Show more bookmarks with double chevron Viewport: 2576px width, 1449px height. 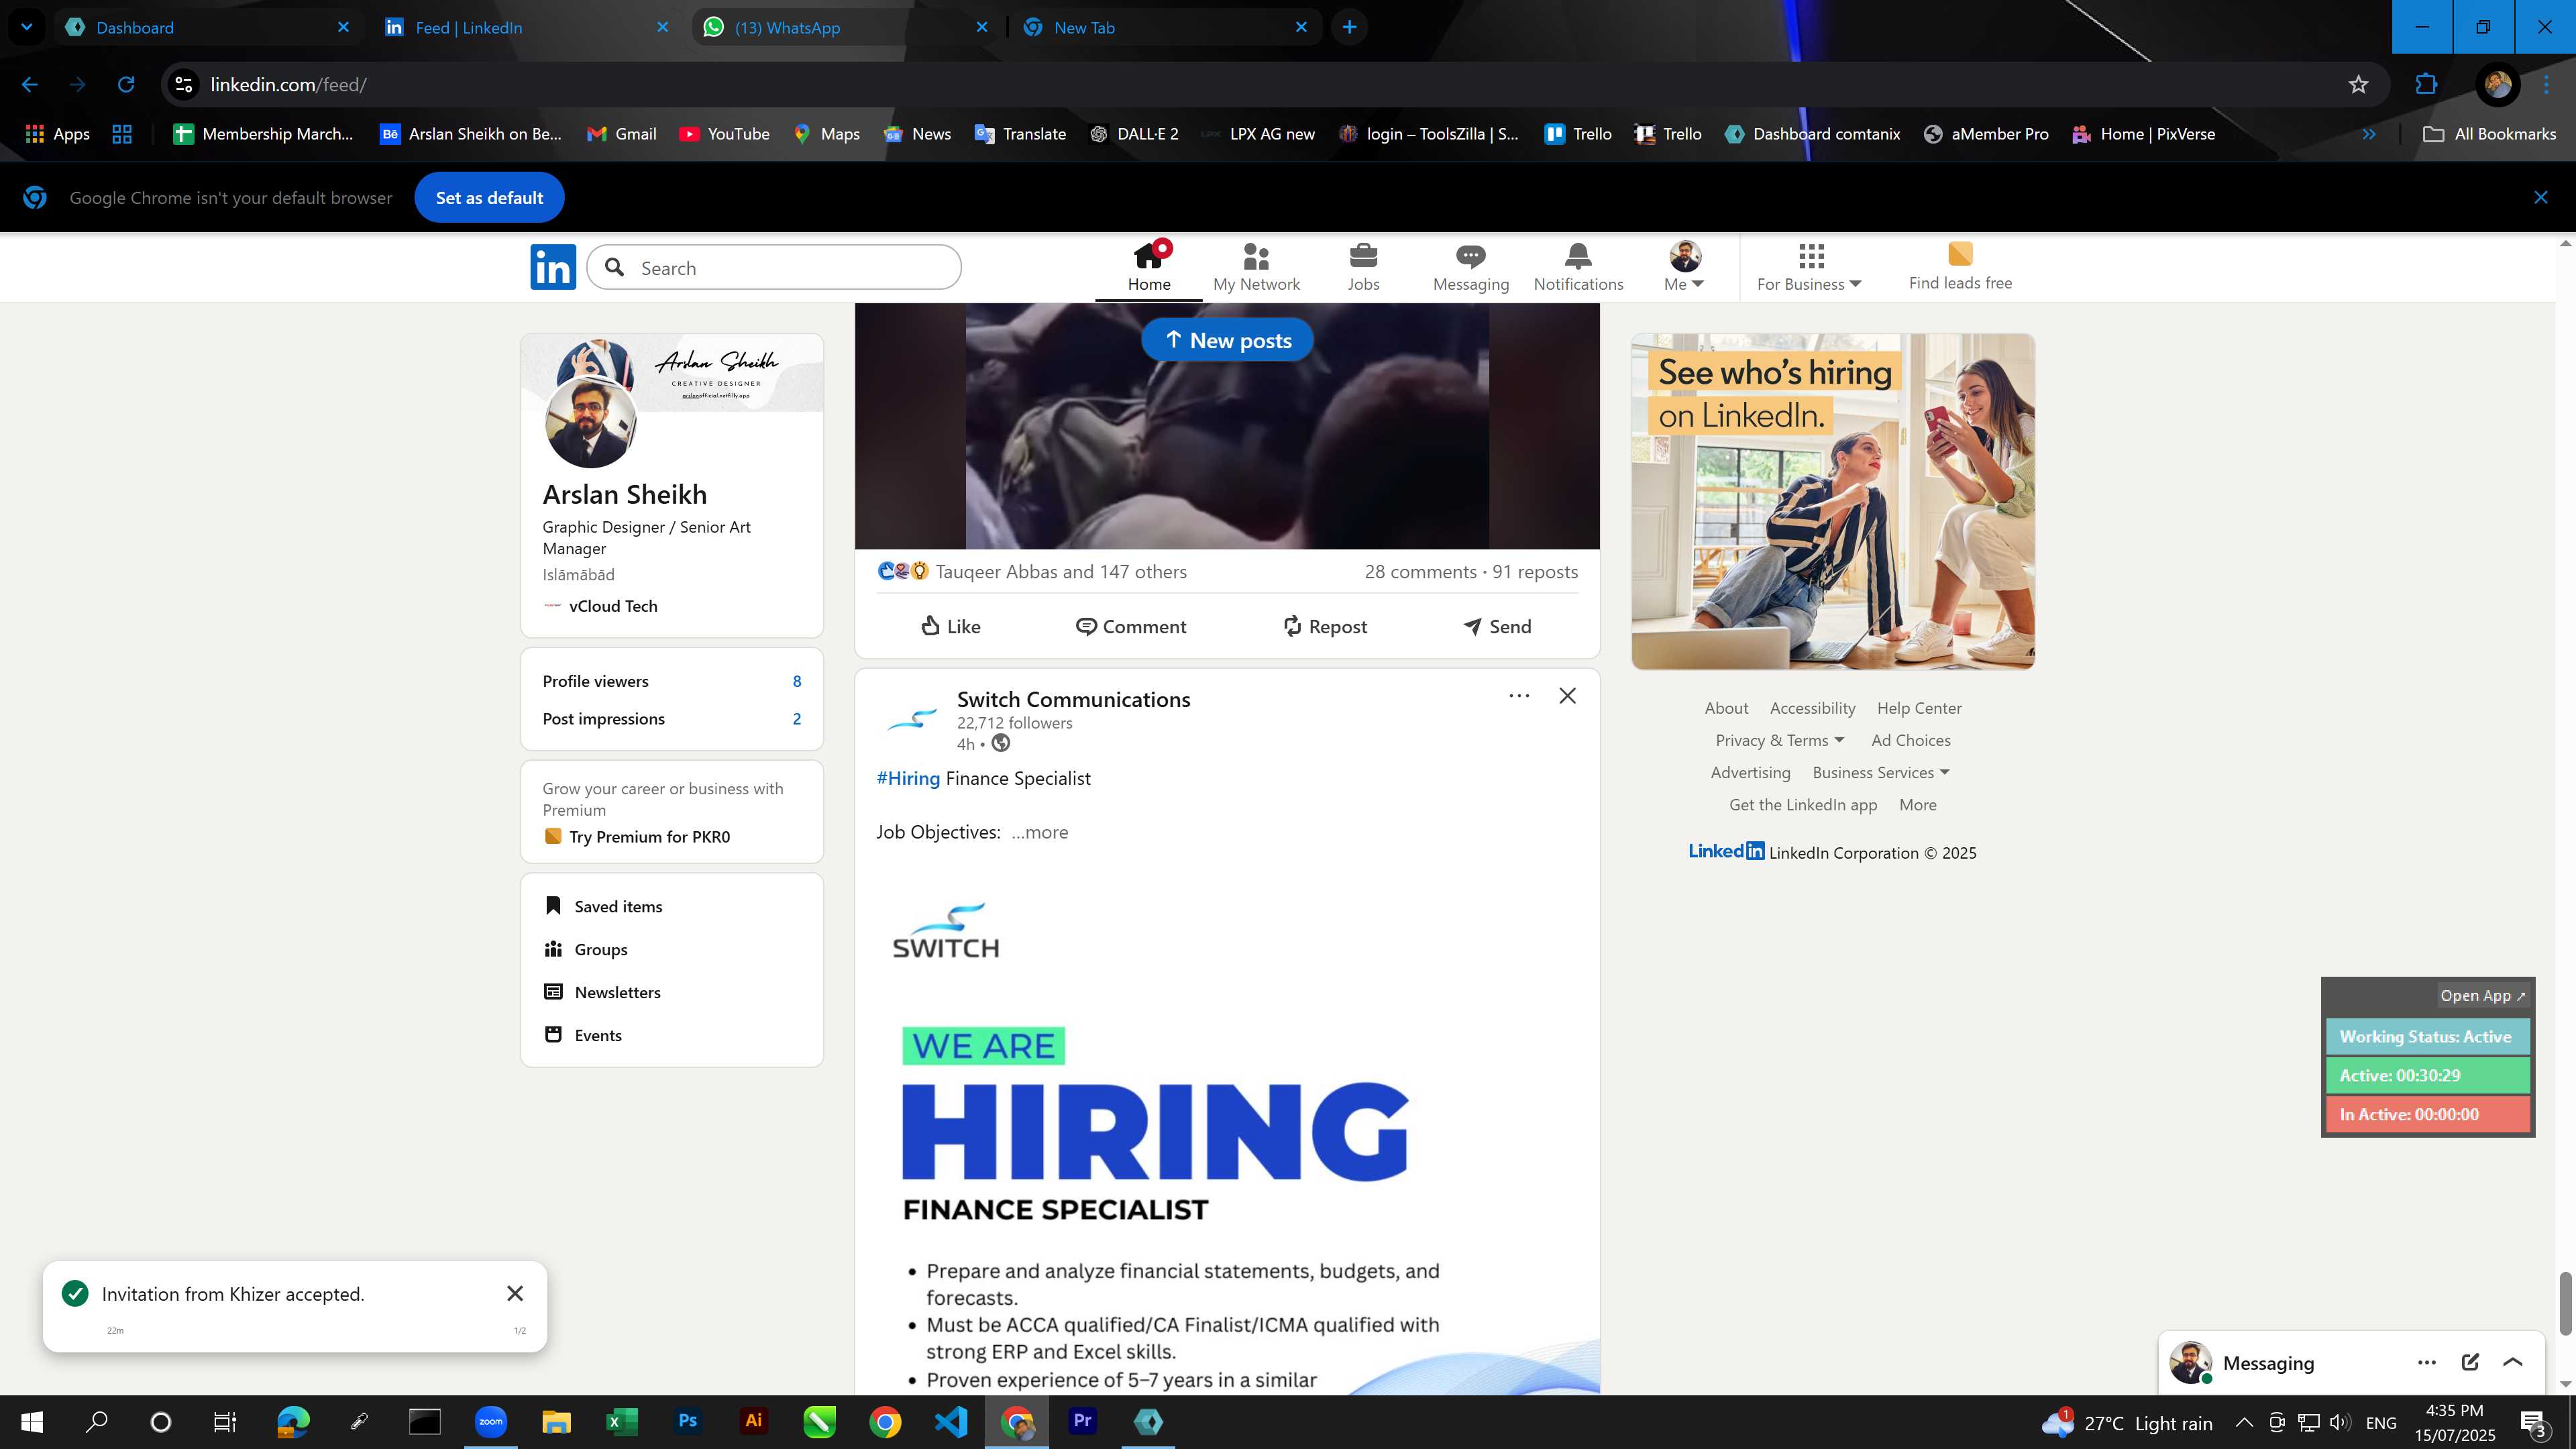pos(2368,134)
